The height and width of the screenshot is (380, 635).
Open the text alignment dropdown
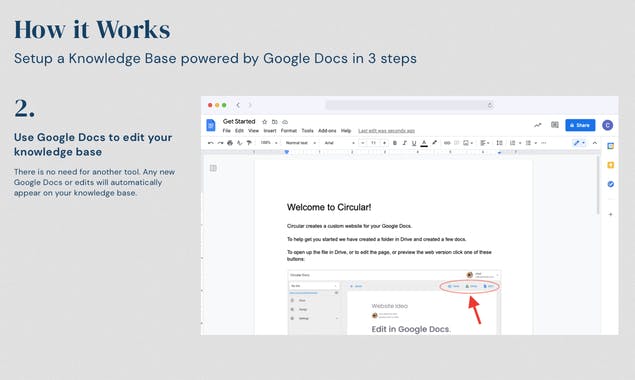485,143
